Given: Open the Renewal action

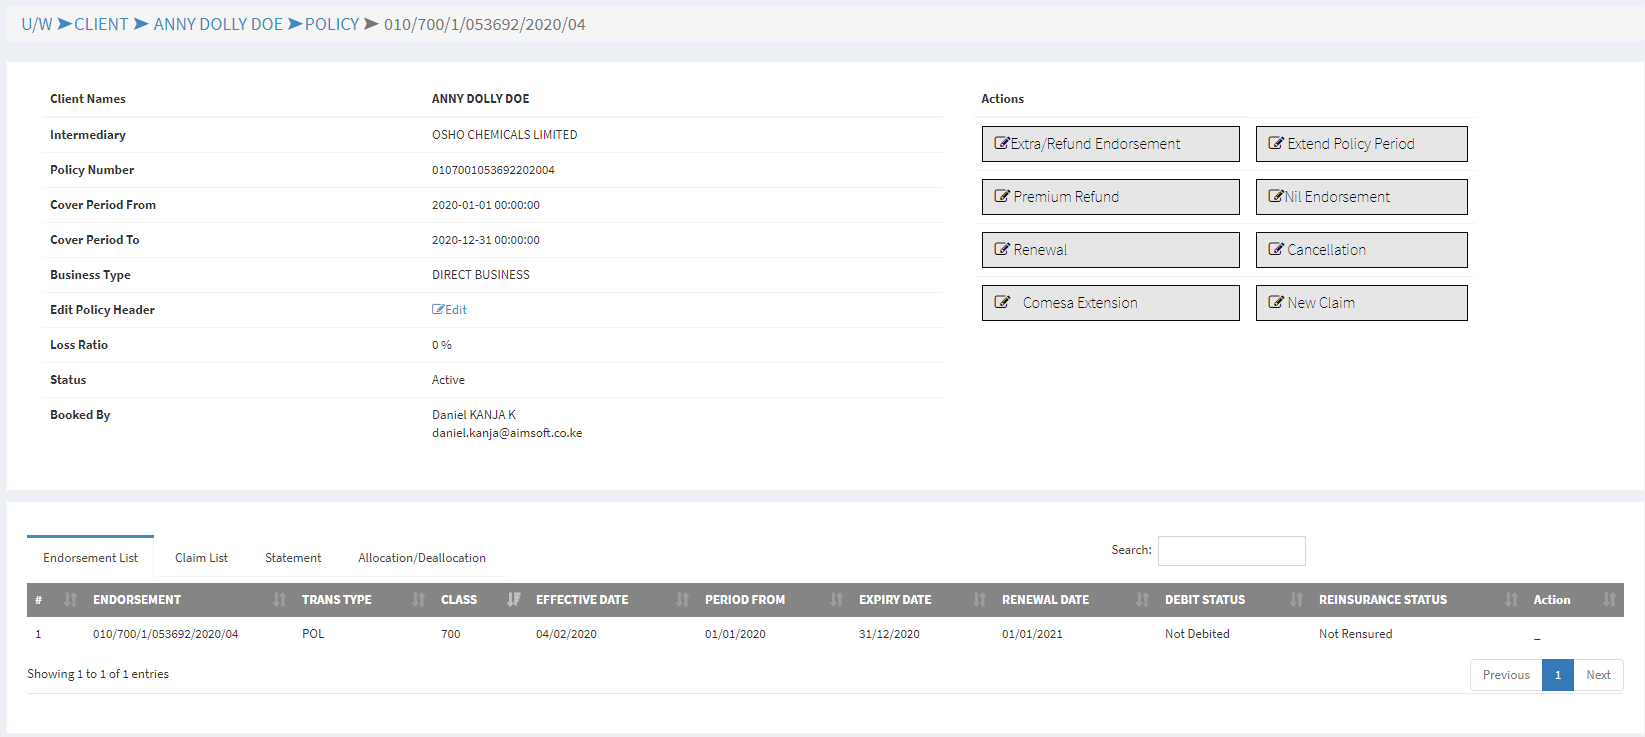Looking at the screenshot, I should click(1110, 250).
